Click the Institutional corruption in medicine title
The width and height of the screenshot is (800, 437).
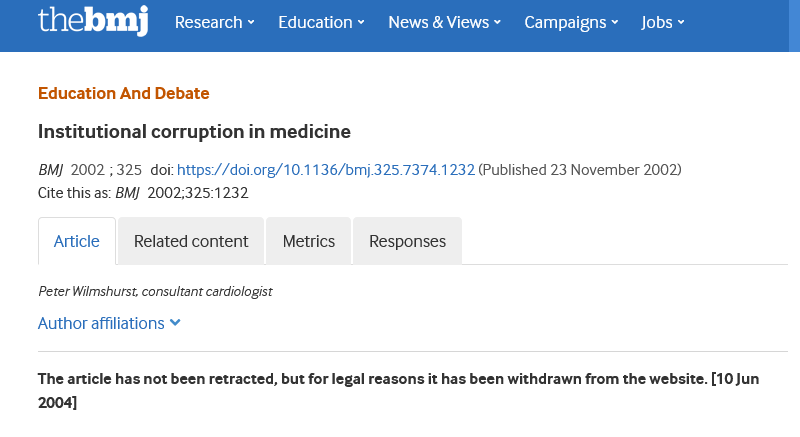tap(194, 131)
